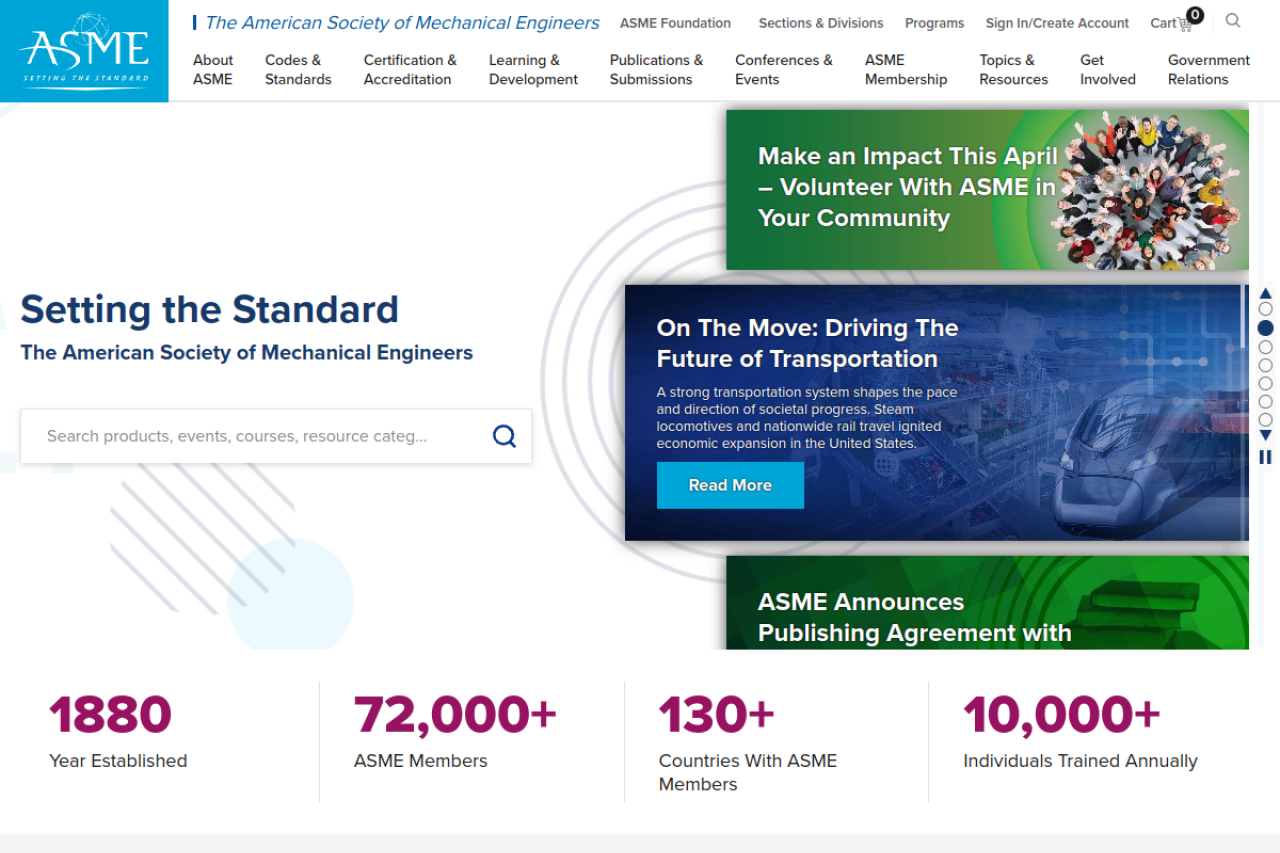Open the ASME Membership menu item

[x=905, y=70]
